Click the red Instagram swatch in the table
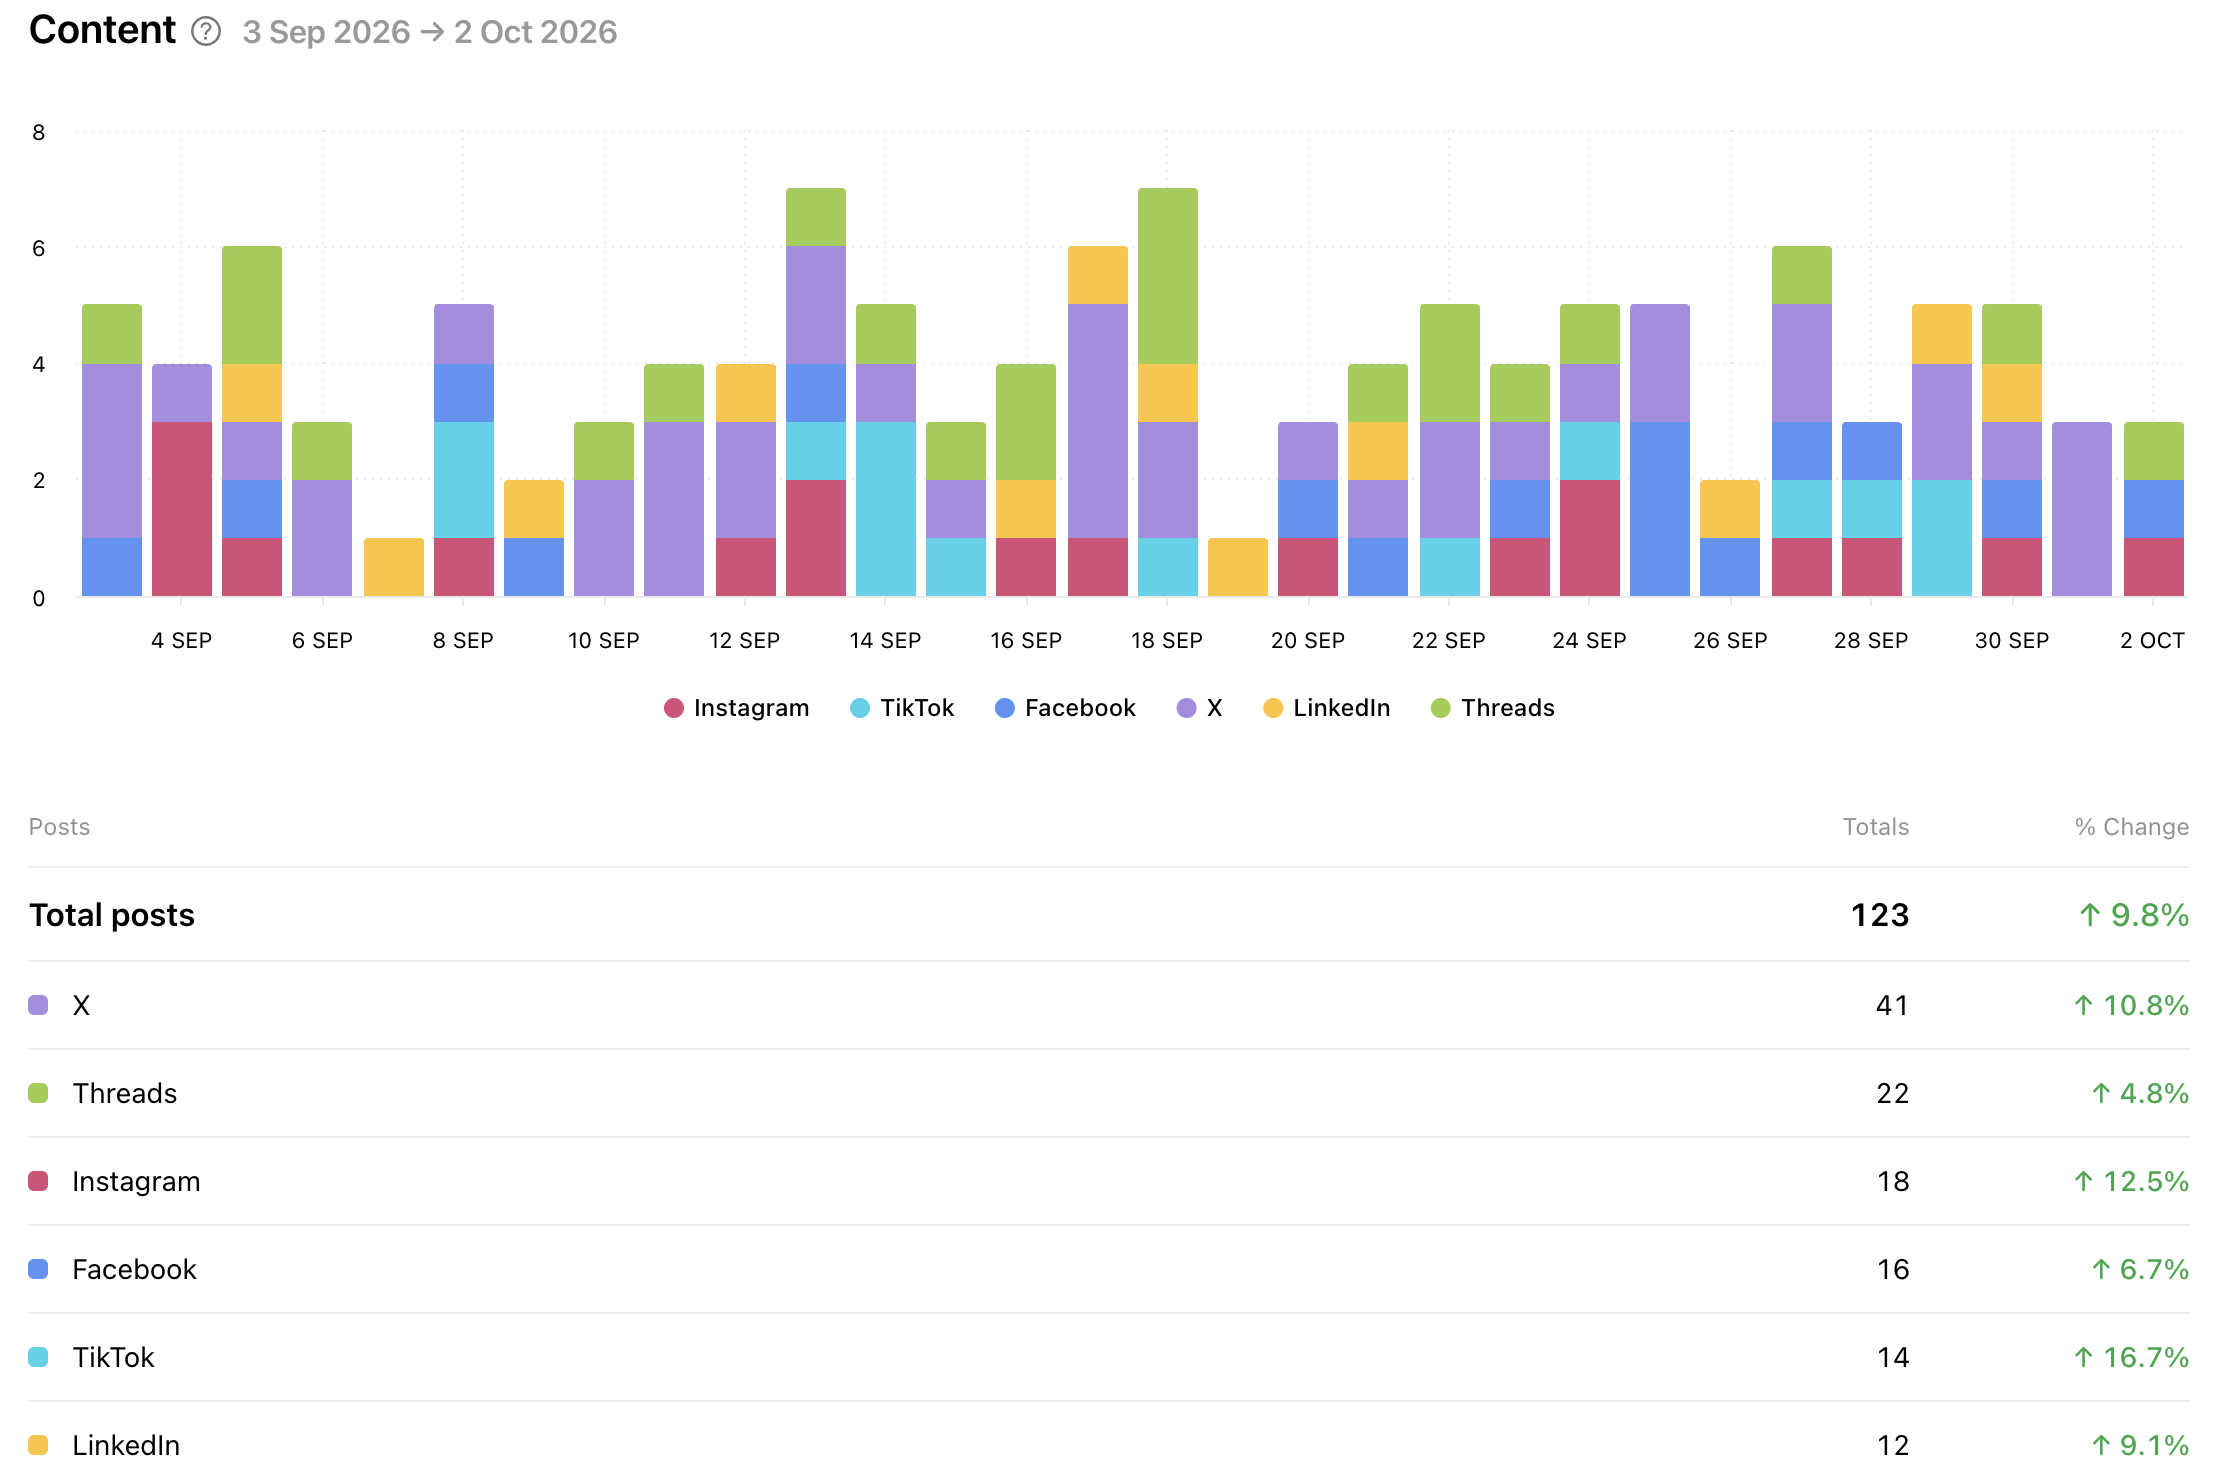The image size is (2220, 1482). [38, 1181]
